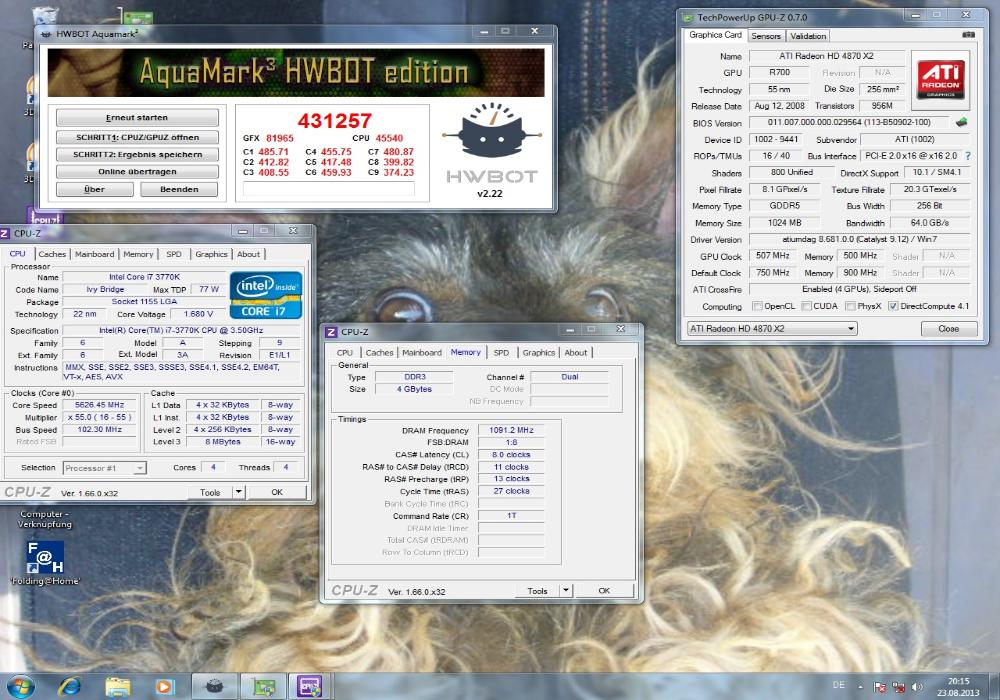Switch to HWBOT Aquamark taskbar button
The height and width of the screenshot is (700, 1000).
coord(215,687)
